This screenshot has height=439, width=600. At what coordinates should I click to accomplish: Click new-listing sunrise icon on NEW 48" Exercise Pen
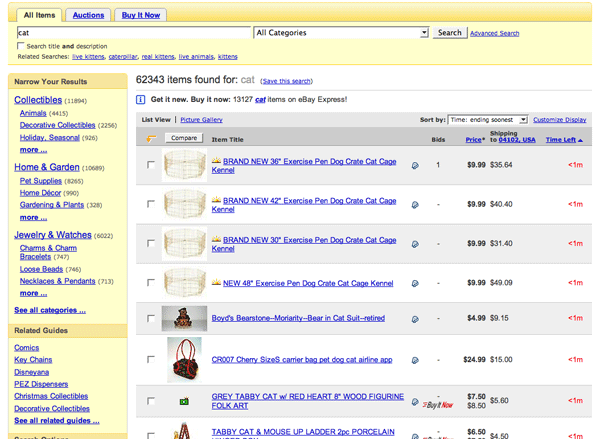coord(217,282)
